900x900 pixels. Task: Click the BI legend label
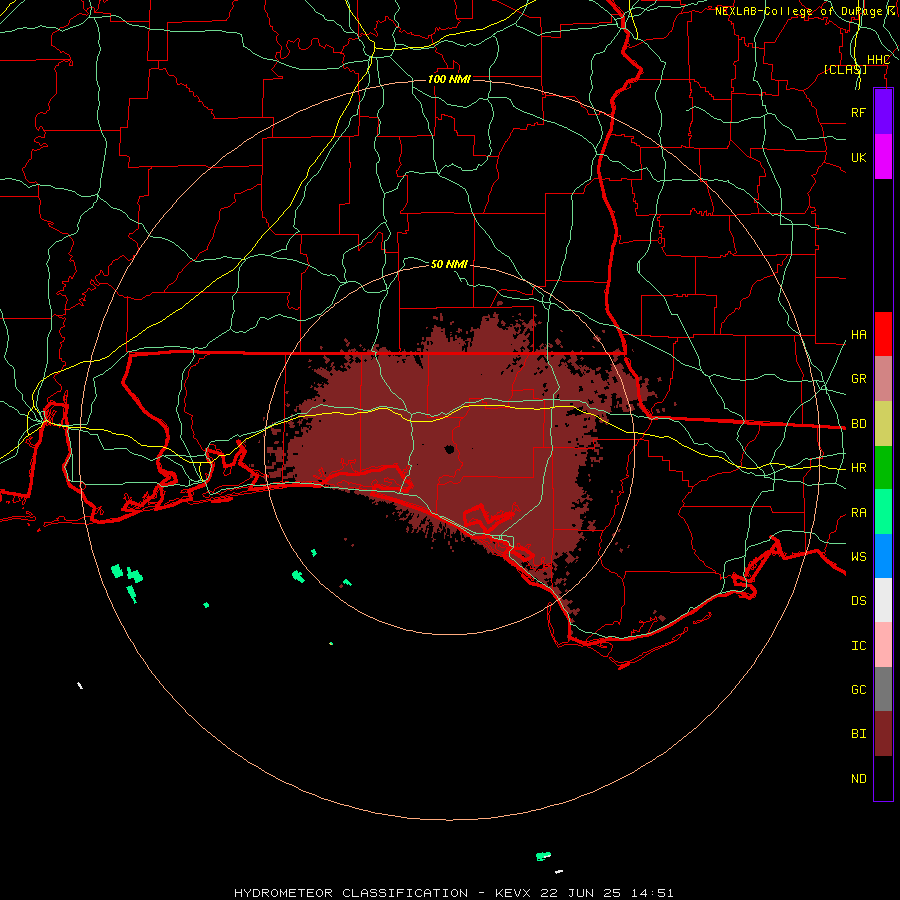pyautogui.click(x=858, y=734)
